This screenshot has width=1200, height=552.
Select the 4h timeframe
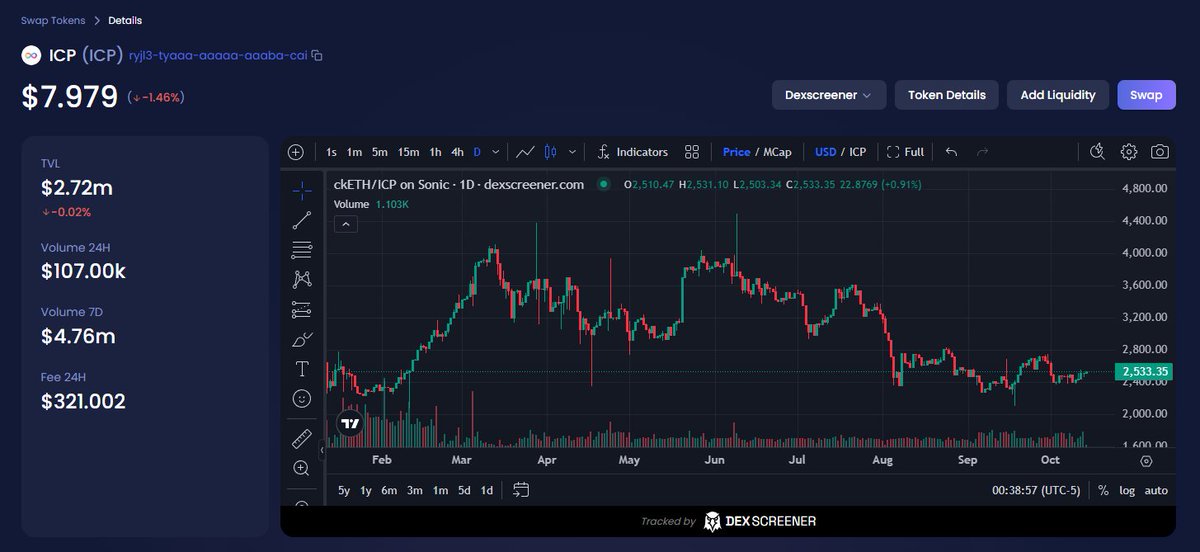pyautogui.click(x=457, y=152)
